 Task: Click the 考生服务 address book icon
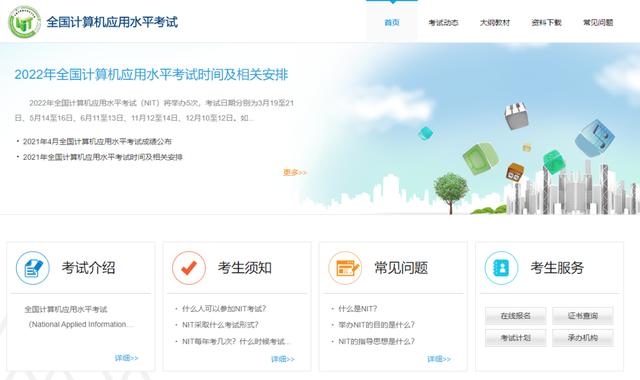(x=501, y=268)
